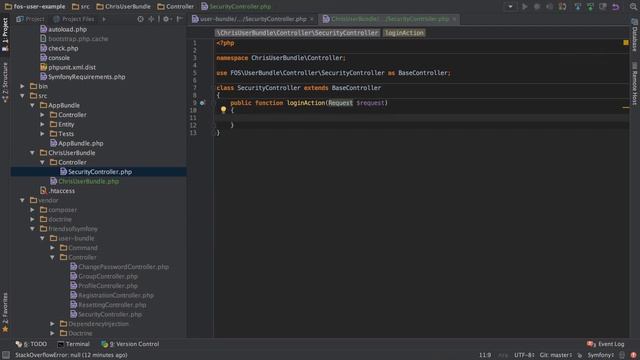Viewport: 640px width, 360px height.
Task: Collapse the src folder
Action: click(x=22, y=96)
